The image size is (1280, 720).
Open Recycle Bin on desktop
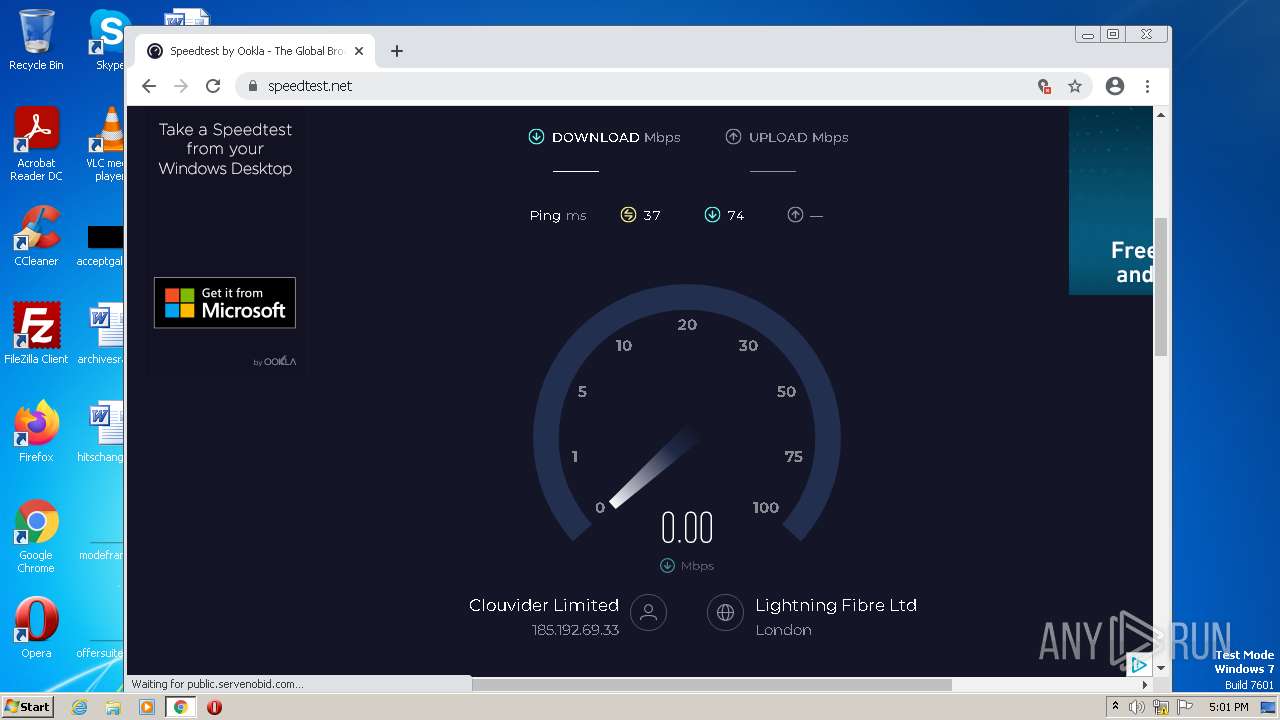pos(36,40)
